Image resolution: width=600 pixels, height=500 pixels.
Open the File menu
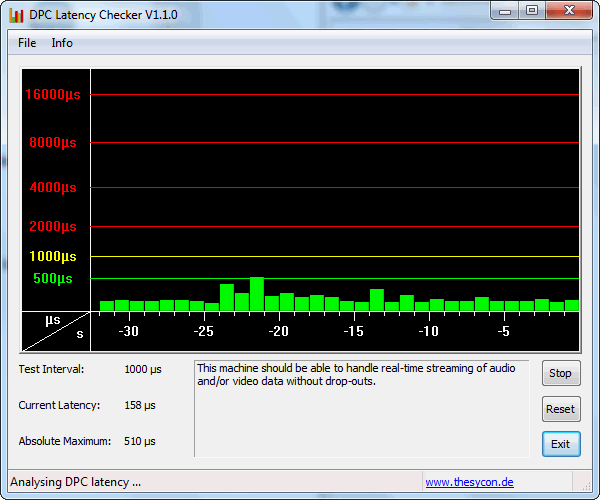tap(27, 43)
